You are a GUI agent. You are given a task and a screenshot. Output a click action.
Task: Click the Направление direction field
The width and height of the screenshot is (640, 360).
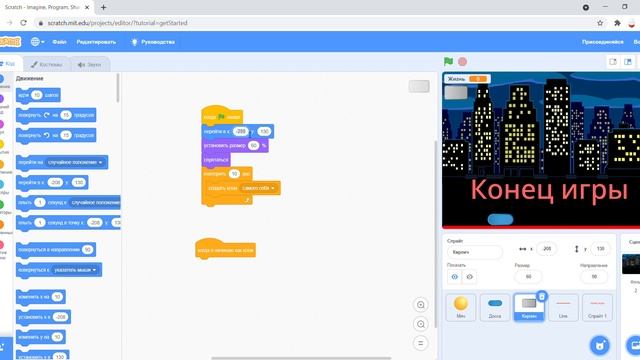point(594,277)
